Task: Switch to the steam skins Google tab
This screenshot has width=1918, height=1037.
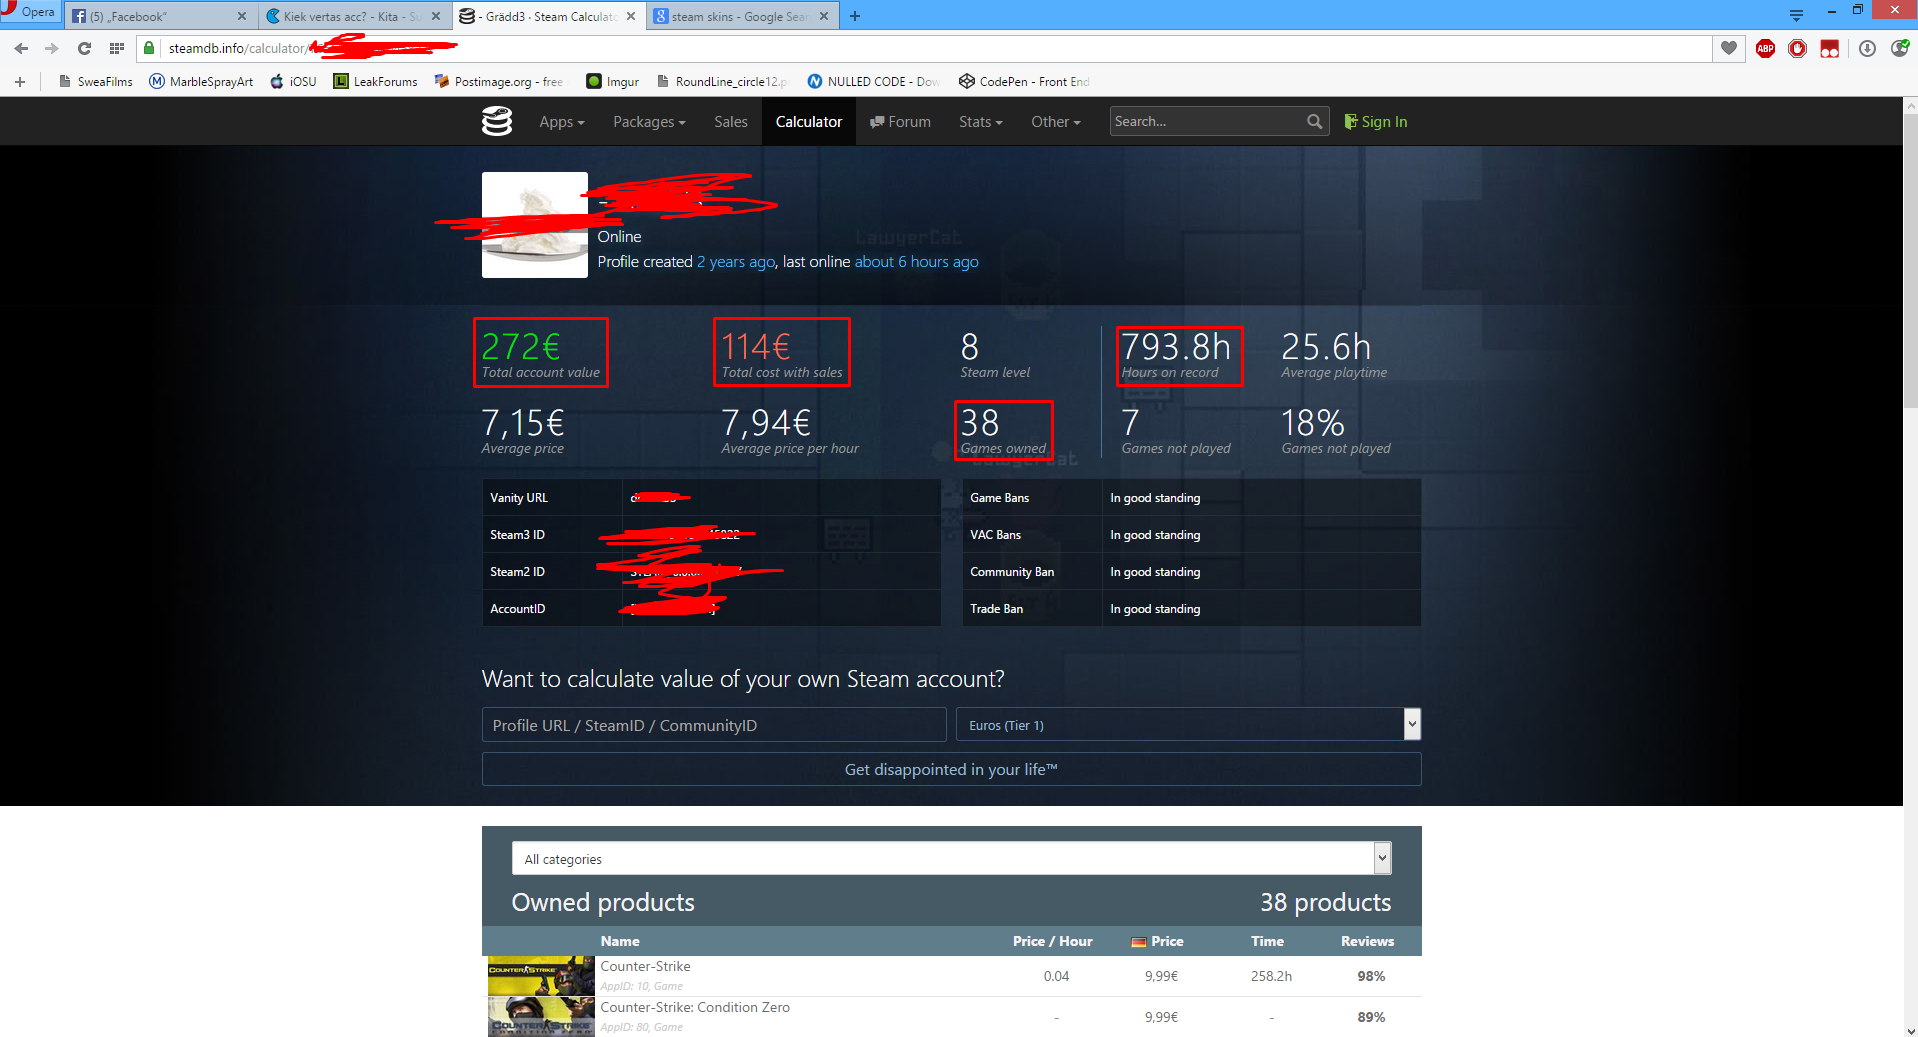Action: click(742, 16)
